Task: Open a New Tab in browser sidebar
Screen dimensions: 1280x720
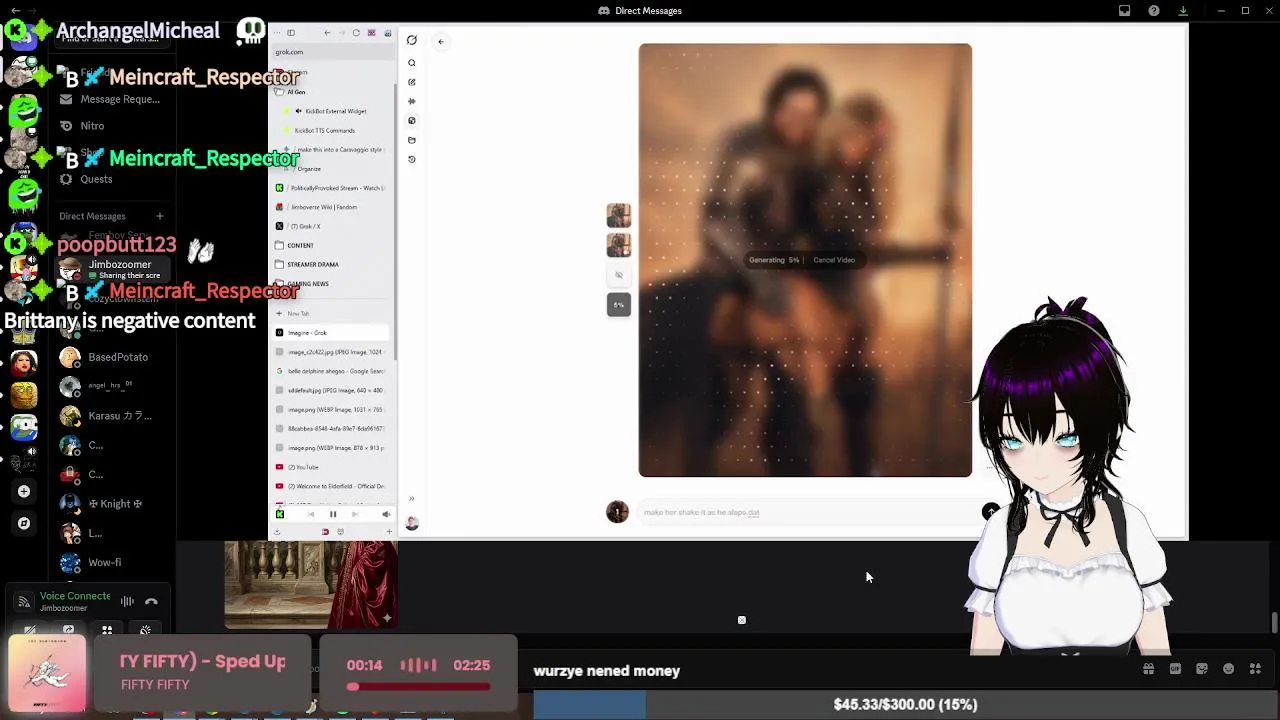Action: pyautogui.click(x=331, y=313)
